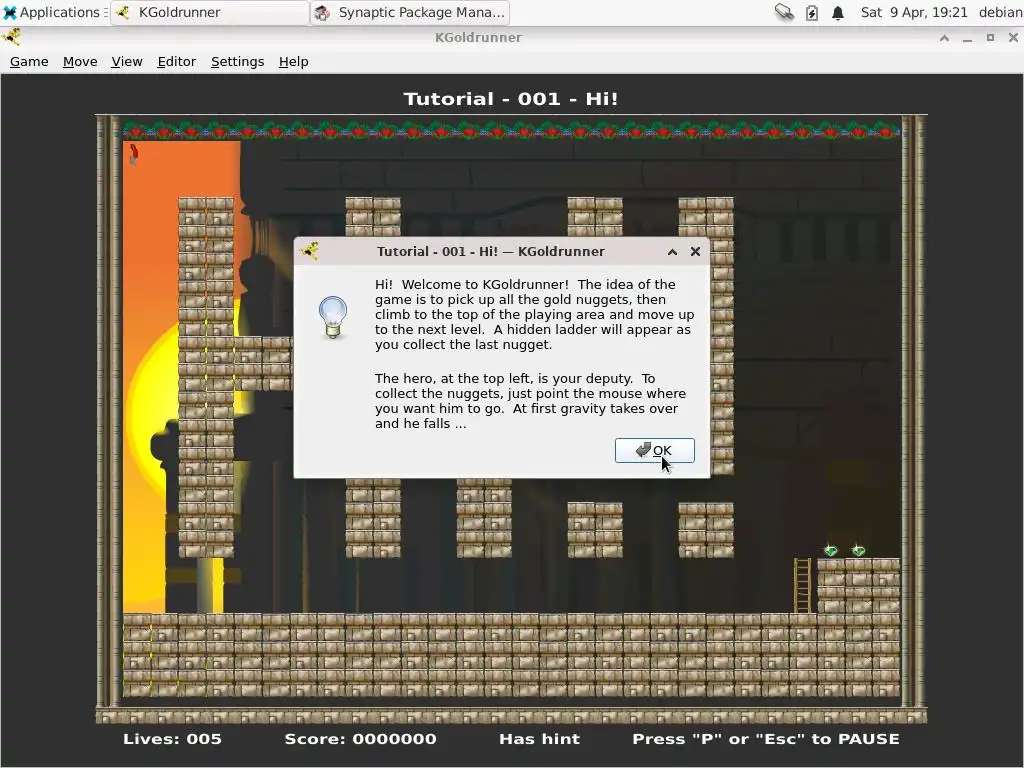
Task: Open the View menu
Action: coord(127,61)
